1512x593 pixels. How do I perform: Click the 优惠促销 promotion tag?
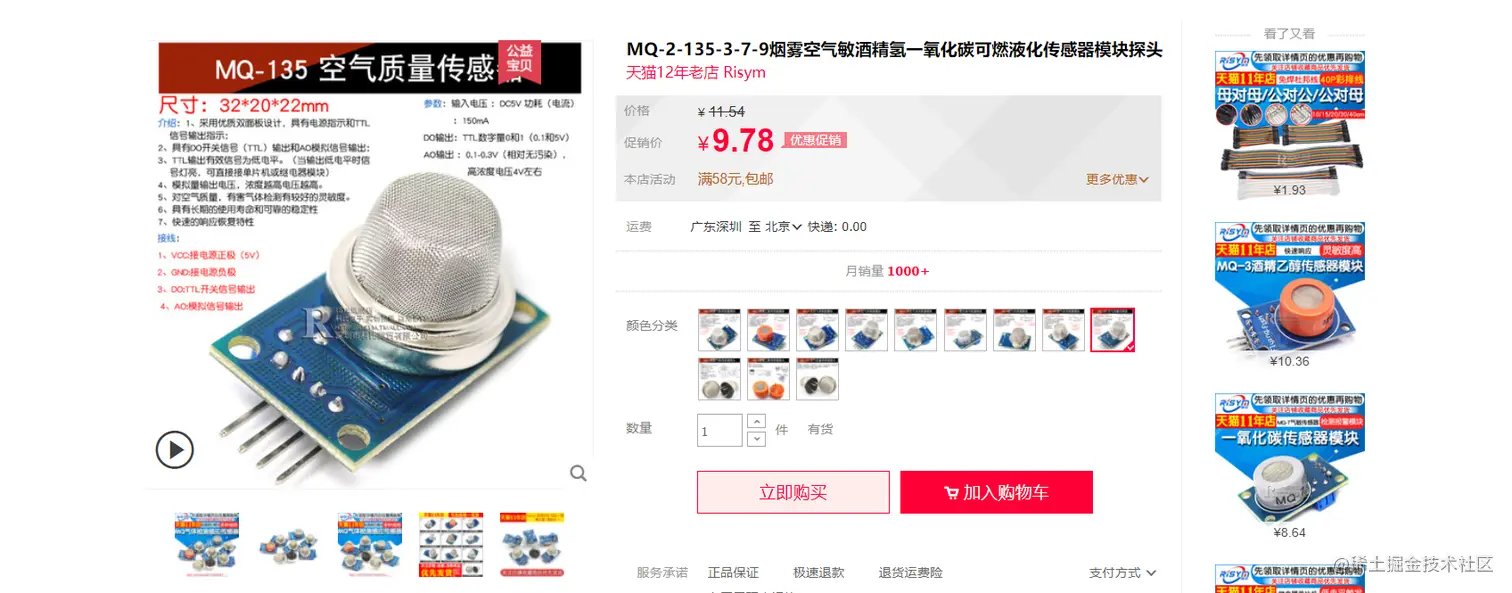point(815,140)
